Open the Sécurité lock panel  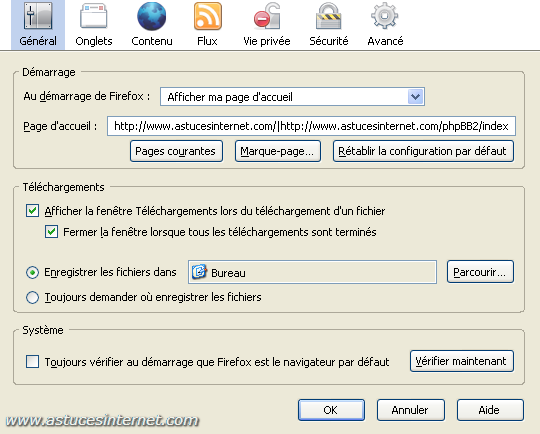point(329,25)
